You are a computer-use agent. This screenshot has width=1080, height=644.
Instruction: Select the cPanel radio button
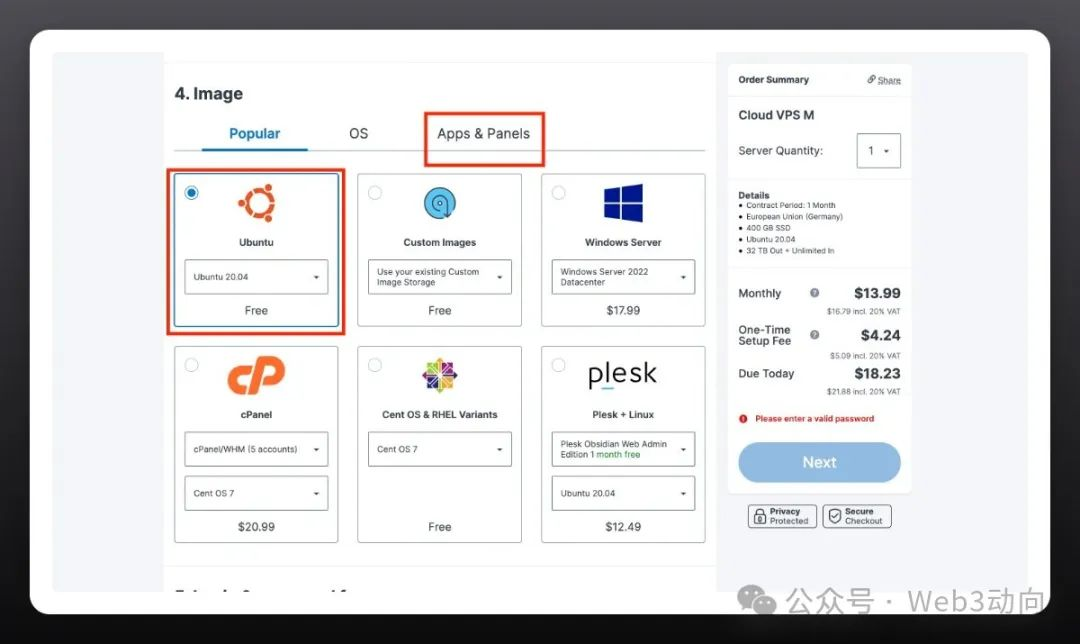pos(191,365)
